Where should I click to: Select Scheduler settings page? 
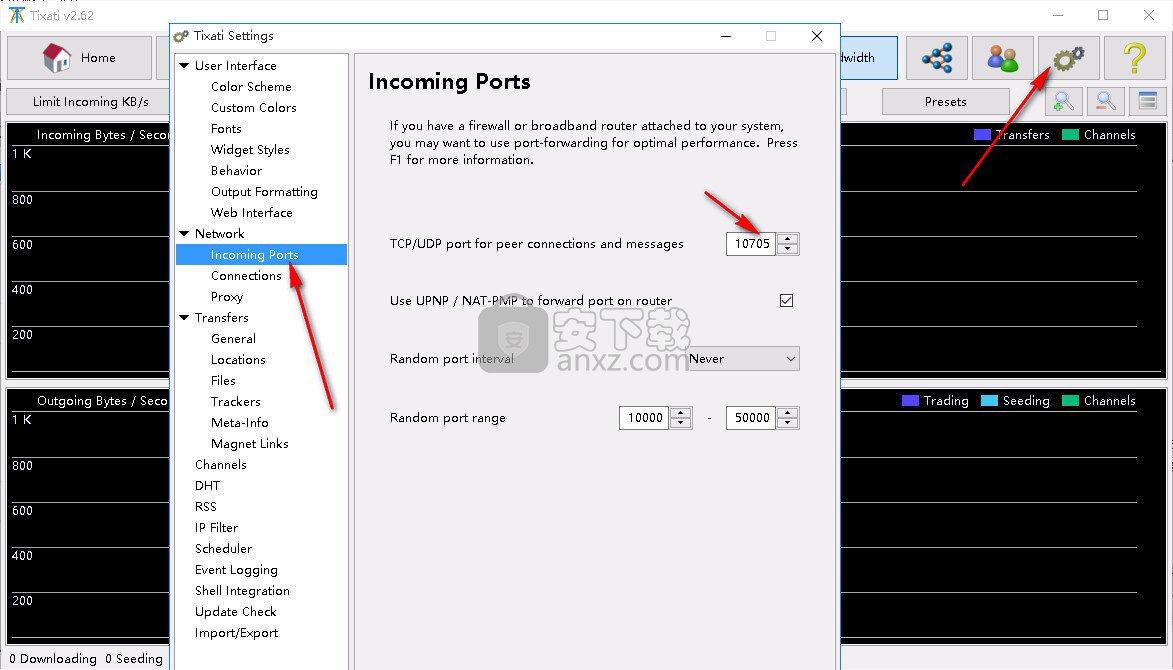tap(224, 548)
